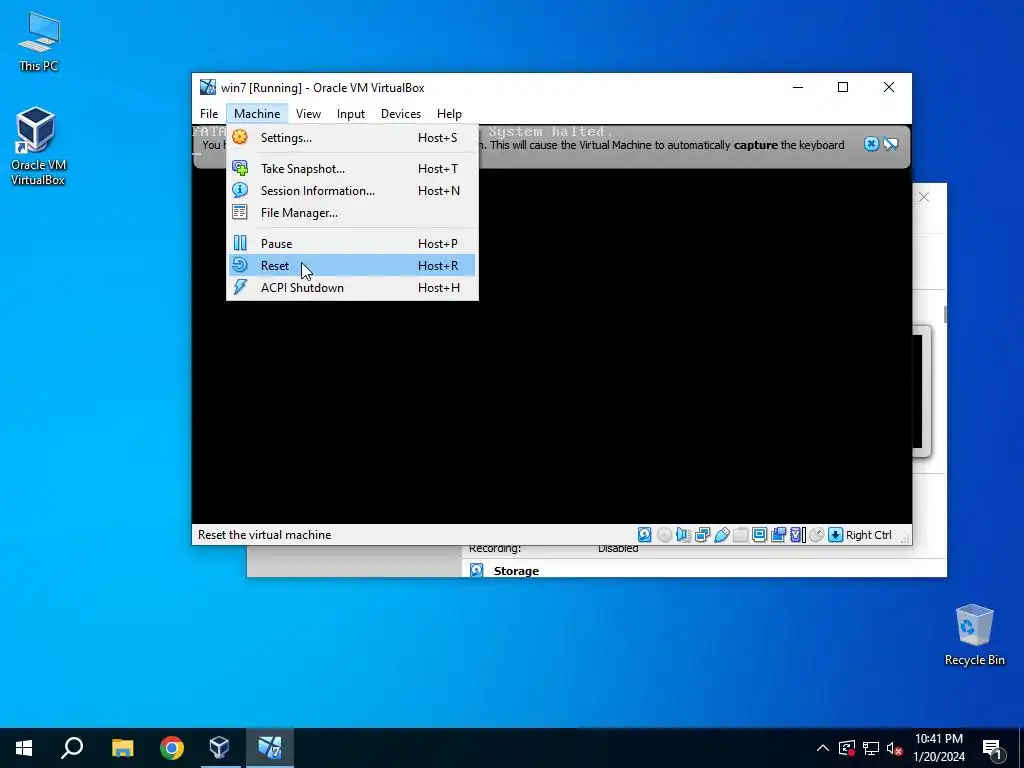This screenshot has height=768, width=1024.
Task: Click the win7 title bar VirtualBox icon
Action: point(208,88)
